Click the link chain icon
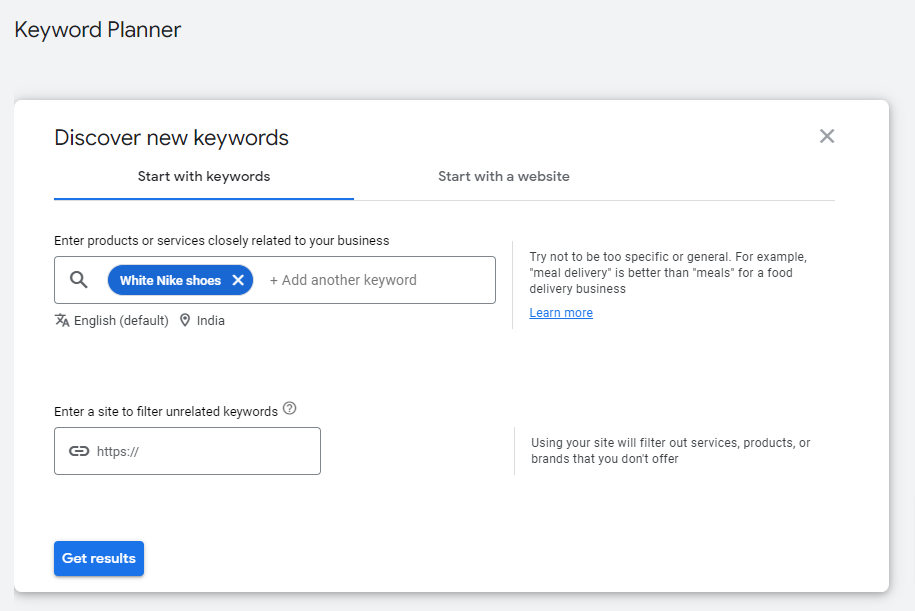This screenshot has width=915, height=611. 79,451
